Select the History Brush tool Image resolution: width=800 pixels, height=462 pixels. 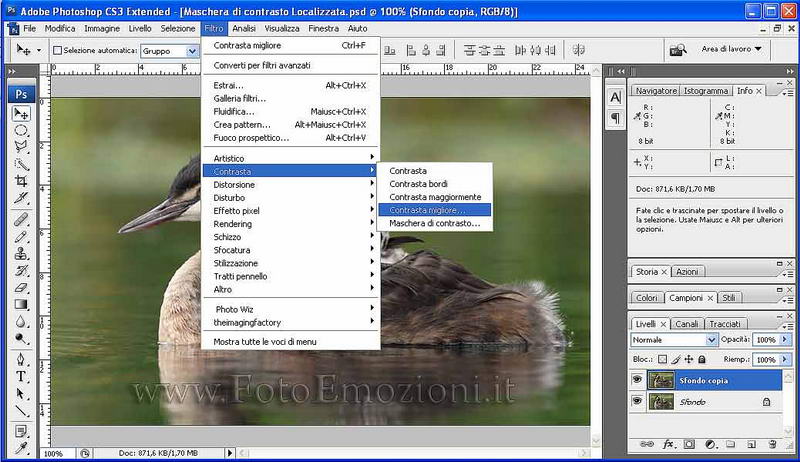tap(21, 270)
